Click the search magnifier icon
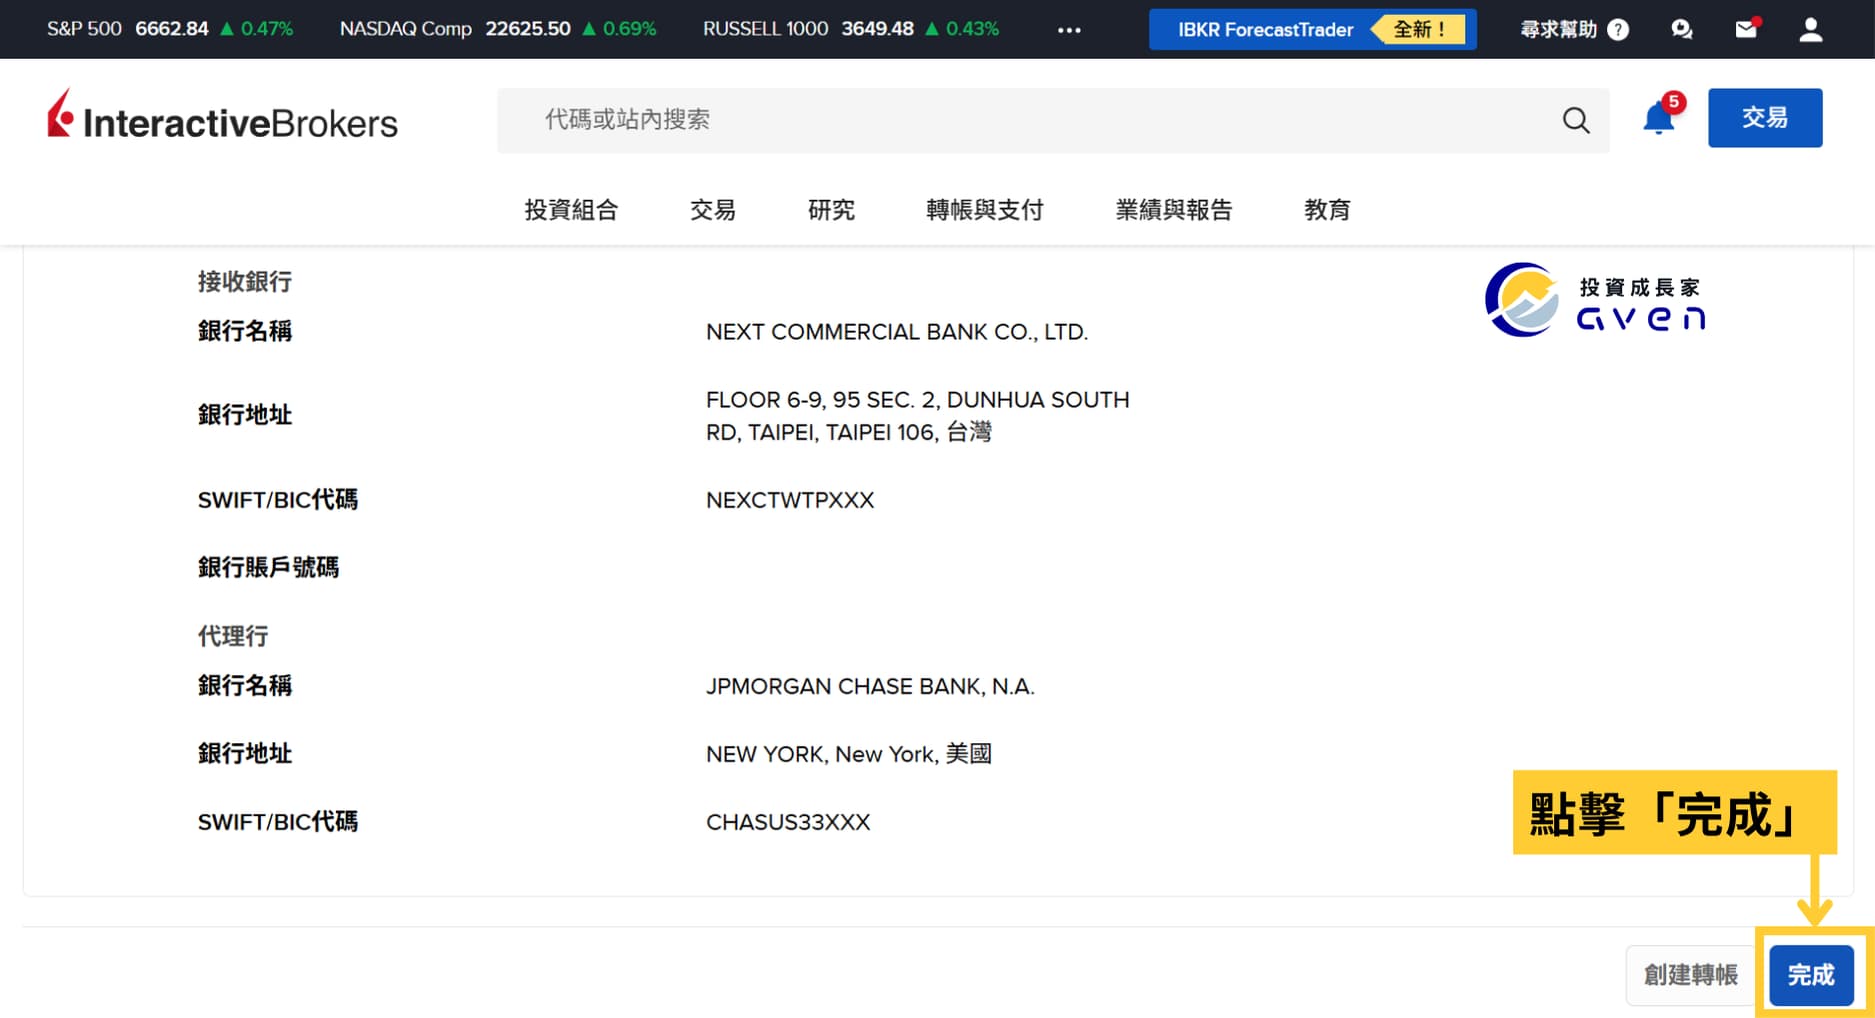Viewport: 1875px width, 1018px height. coord(1575,120)
